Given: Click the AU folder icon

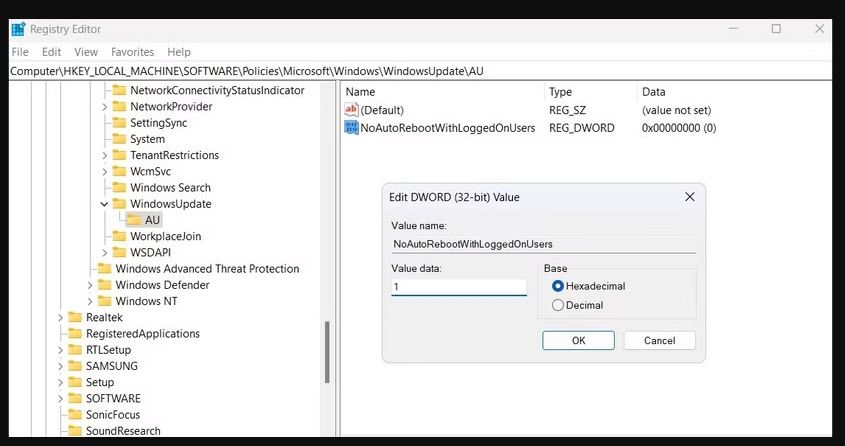Looking at the screenshot, I should point(133,220).
